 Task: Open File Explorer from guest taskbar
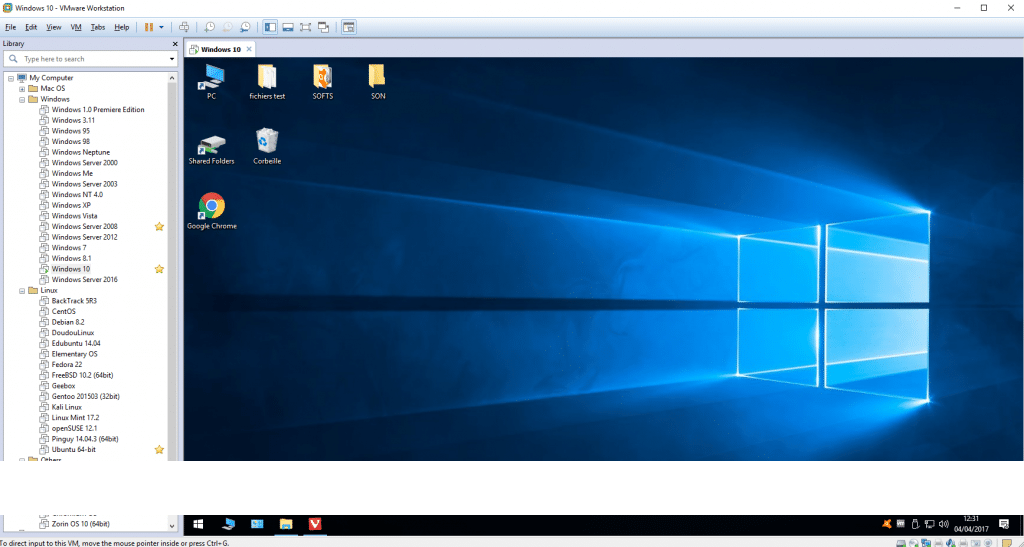point(285,524)
